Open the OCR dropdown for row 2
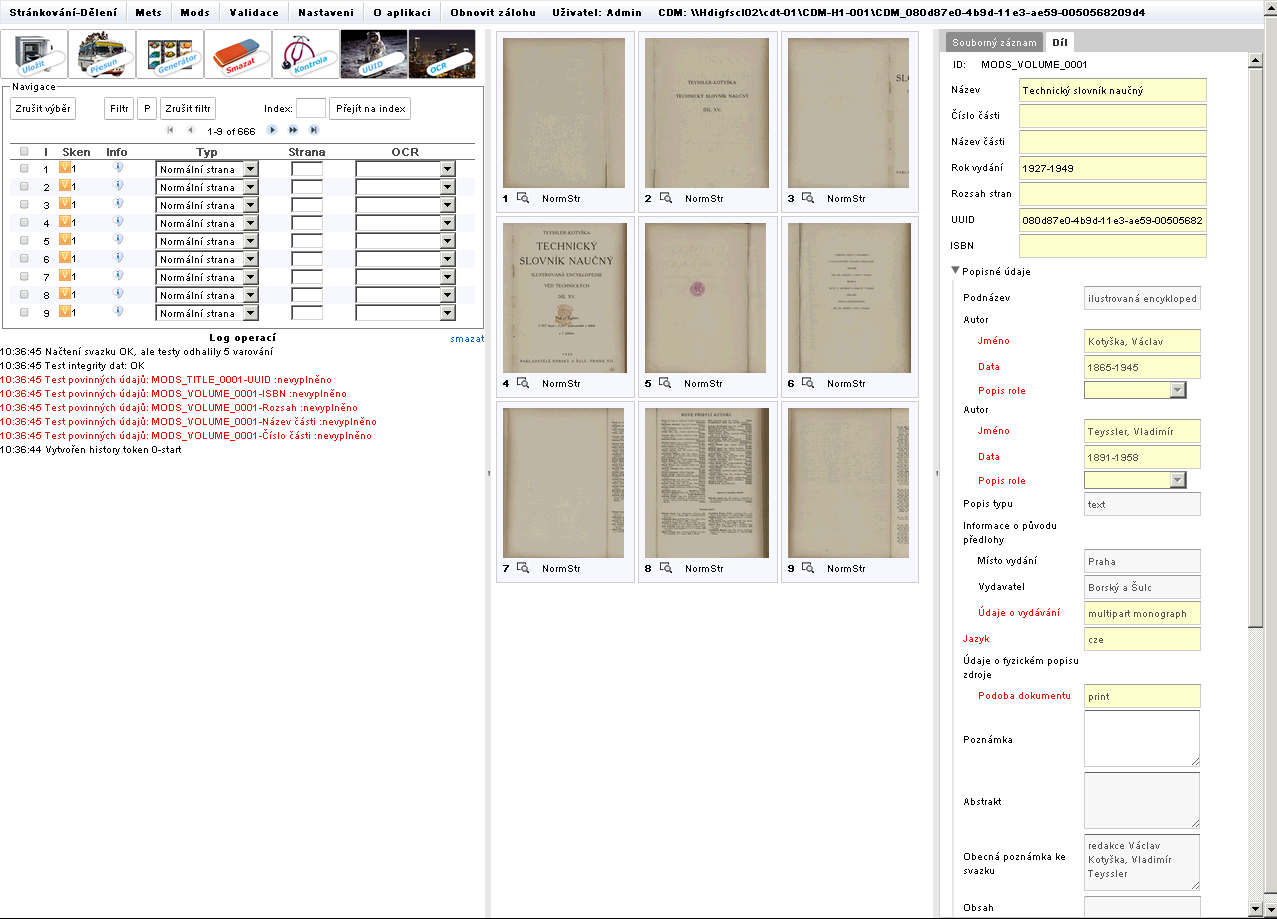Viewport: 1277px width, 919px height. click(x=405, y=187)
